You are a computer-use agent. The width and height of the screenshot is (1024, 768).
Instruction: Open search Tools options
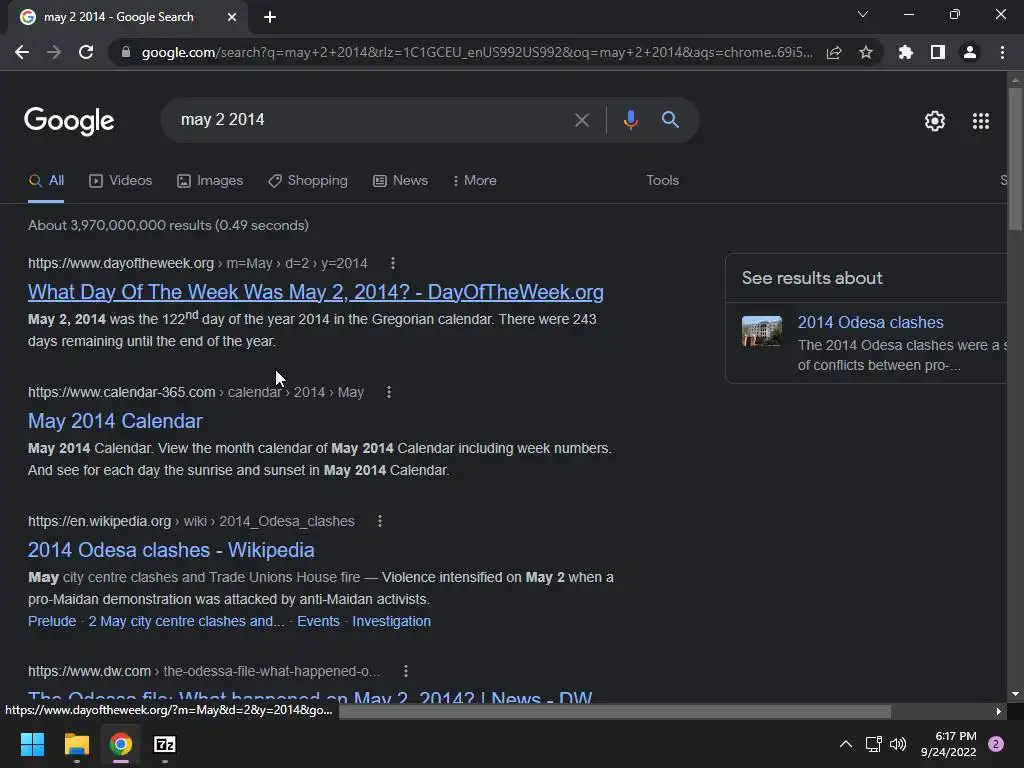click(x=662, y=181)
